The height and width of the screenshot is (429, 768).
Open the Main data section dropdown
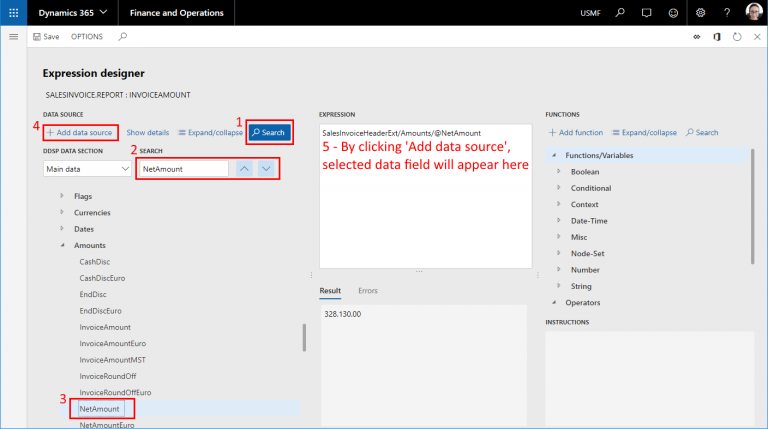88,170
